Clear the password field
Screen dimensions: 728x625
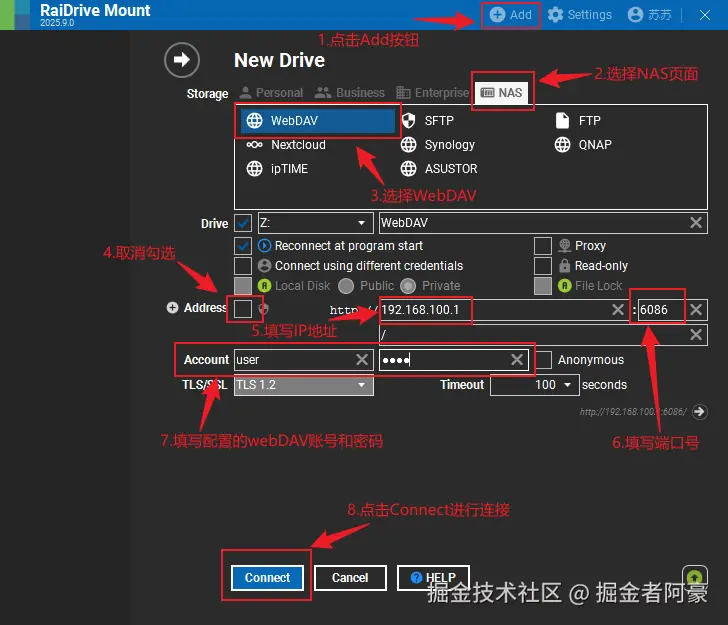(x=517, y=360)
